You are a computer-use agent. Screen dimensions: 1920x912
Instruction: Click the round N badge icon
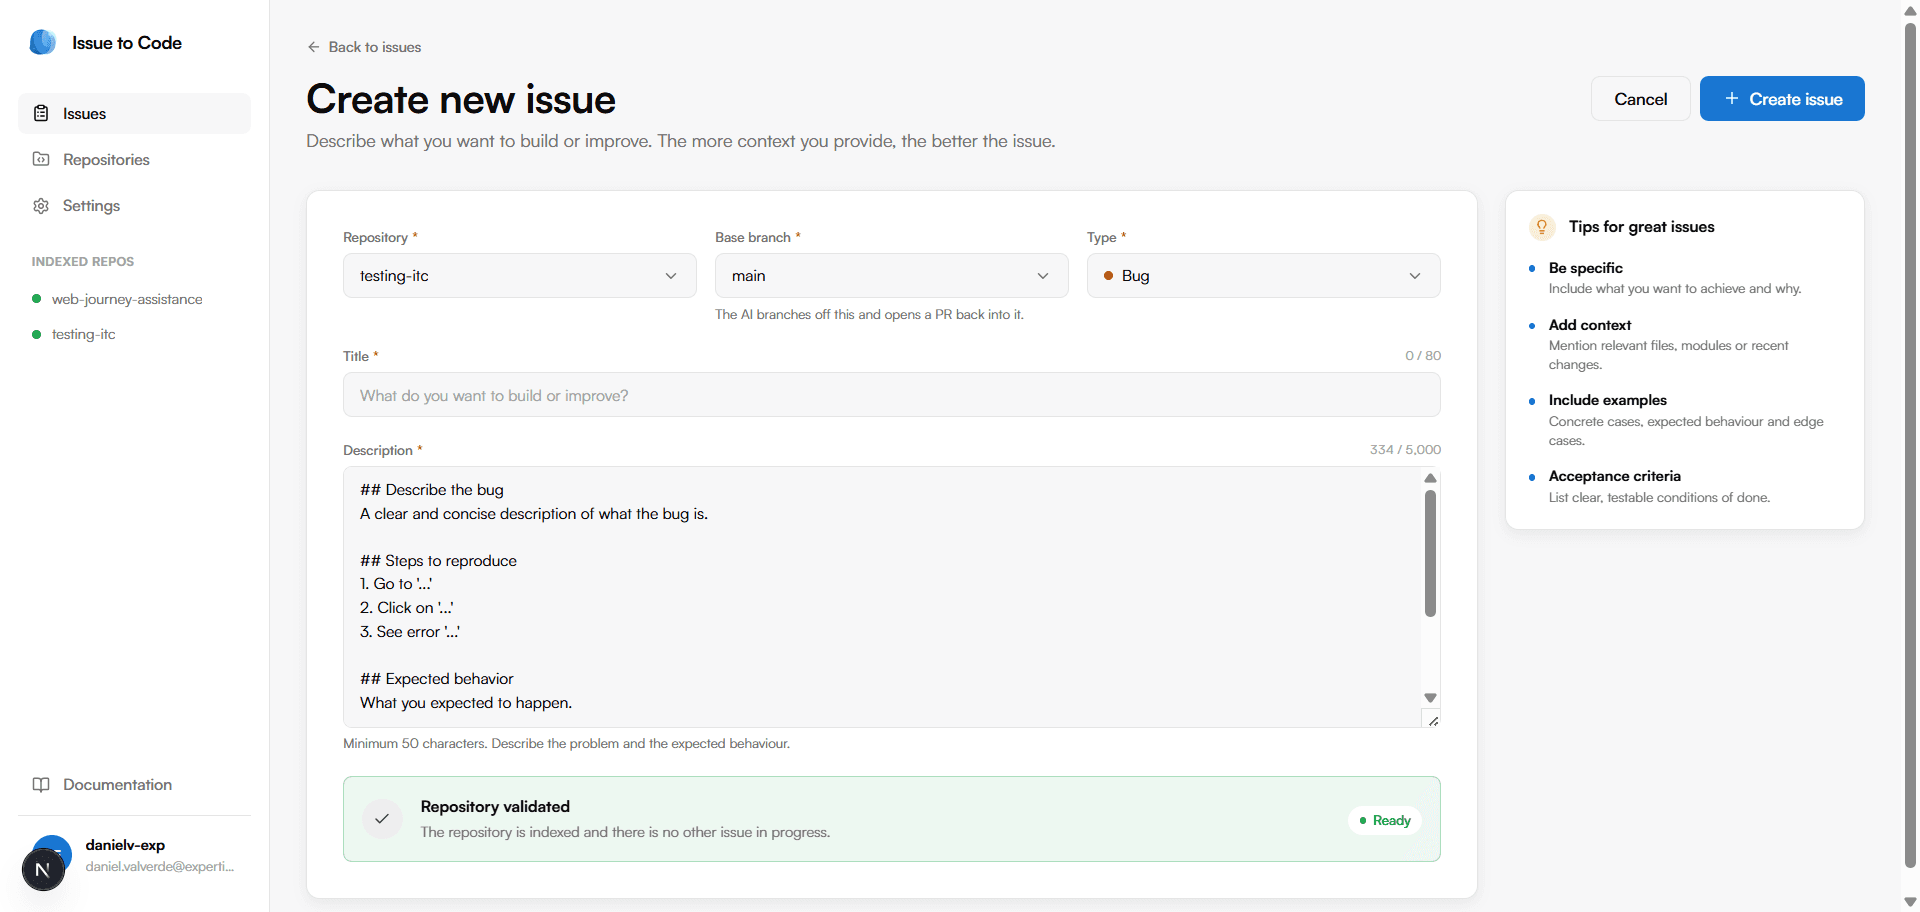pos(43,870)
